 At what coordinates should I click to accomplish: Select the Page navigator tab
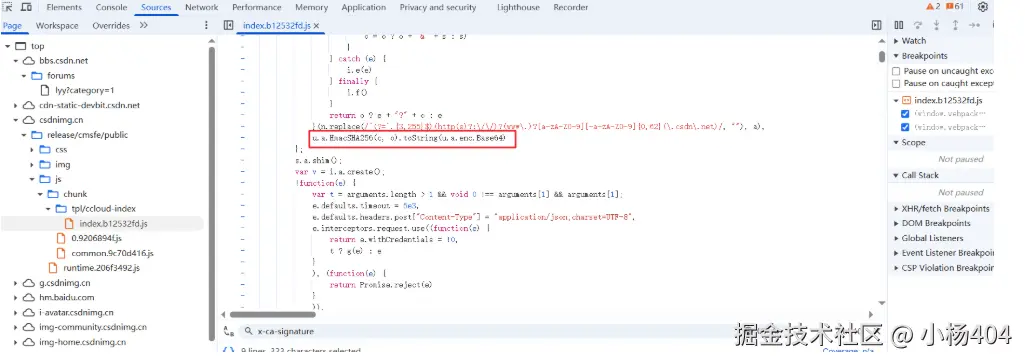[12, 25]
